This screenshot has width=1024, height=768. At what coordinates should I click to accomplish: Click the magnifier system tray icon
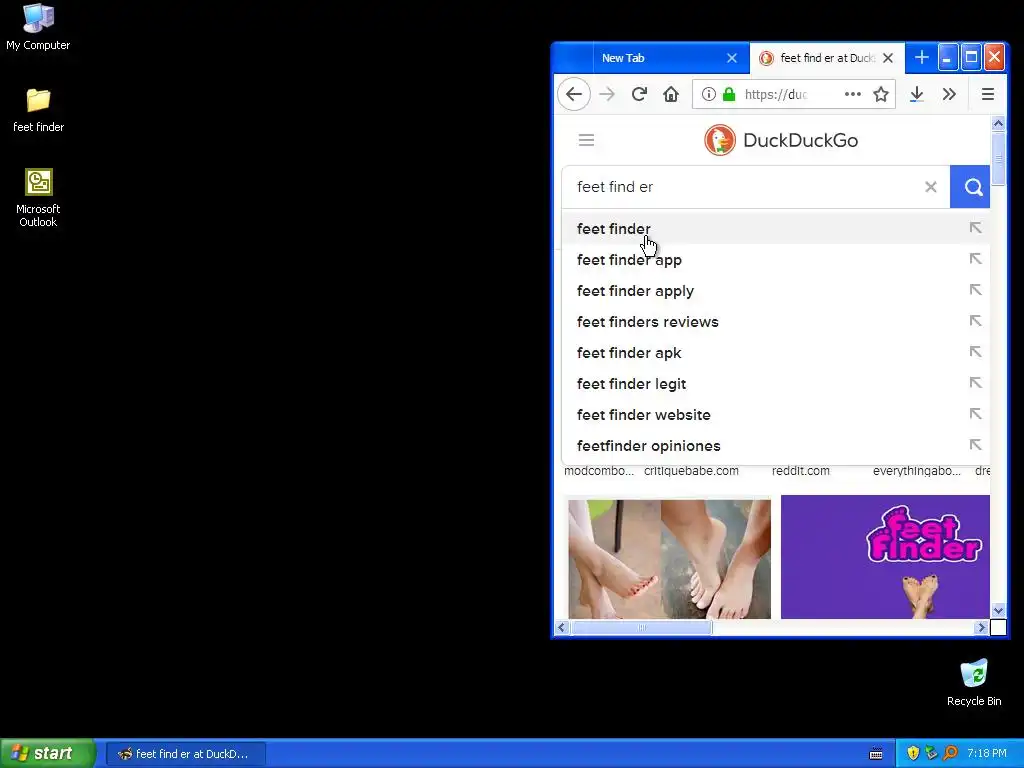tap(950, 753)
